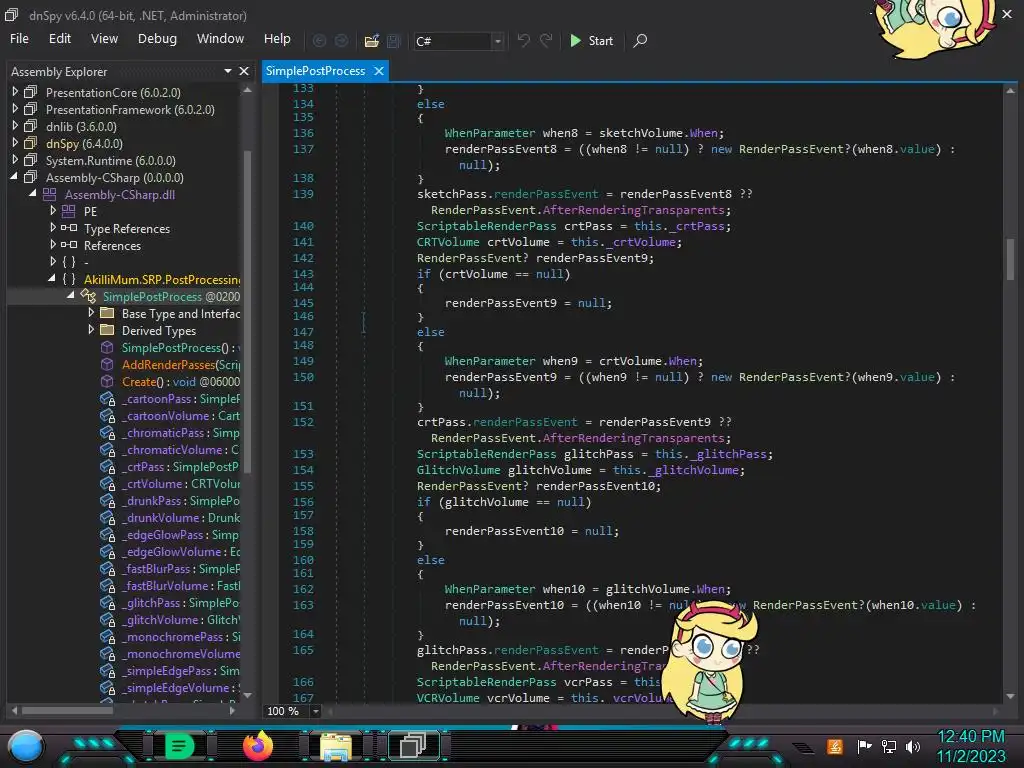Click the navigate forward arrow icon

pyautogui.click(x=342, y=41)
